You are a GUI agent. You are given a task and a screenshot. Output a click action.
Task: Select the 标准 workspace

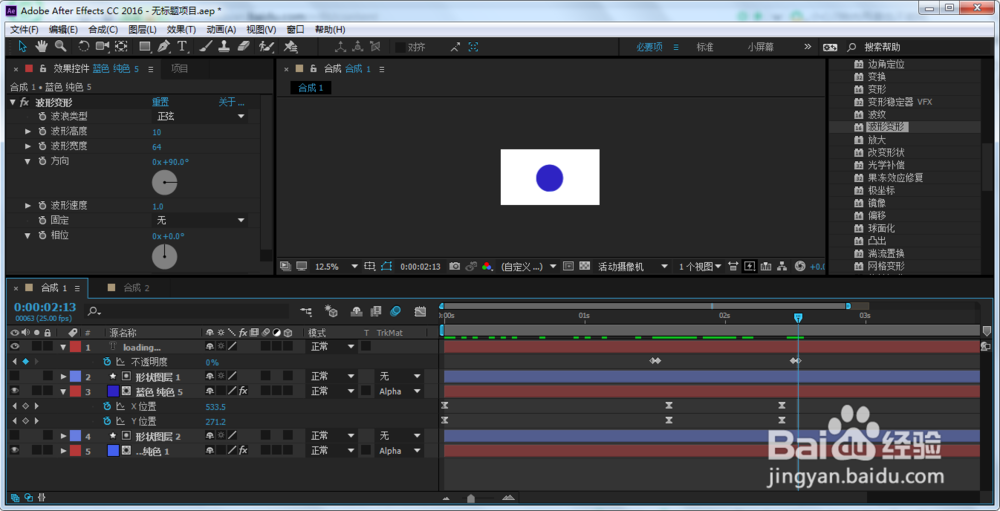705,47
